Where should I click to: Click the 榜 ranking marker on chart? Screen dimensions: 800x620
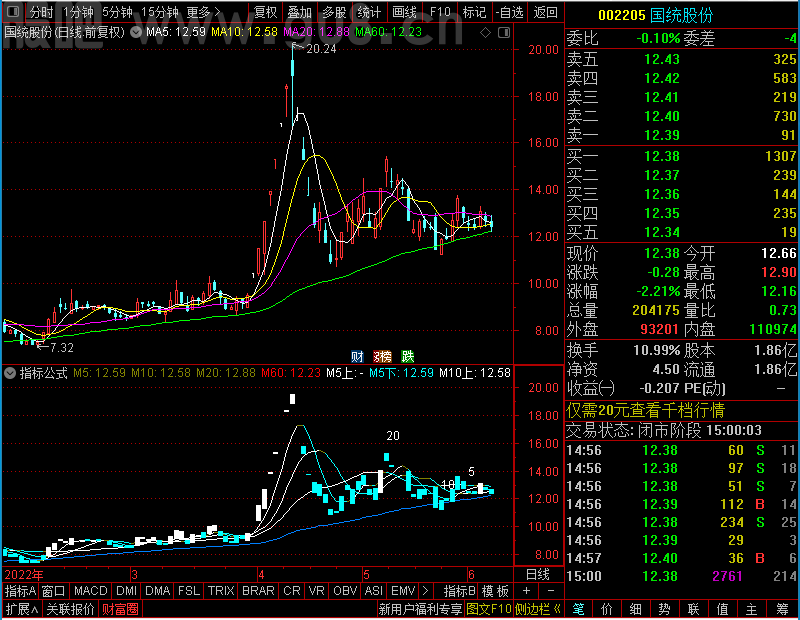(x=382, y=356)
